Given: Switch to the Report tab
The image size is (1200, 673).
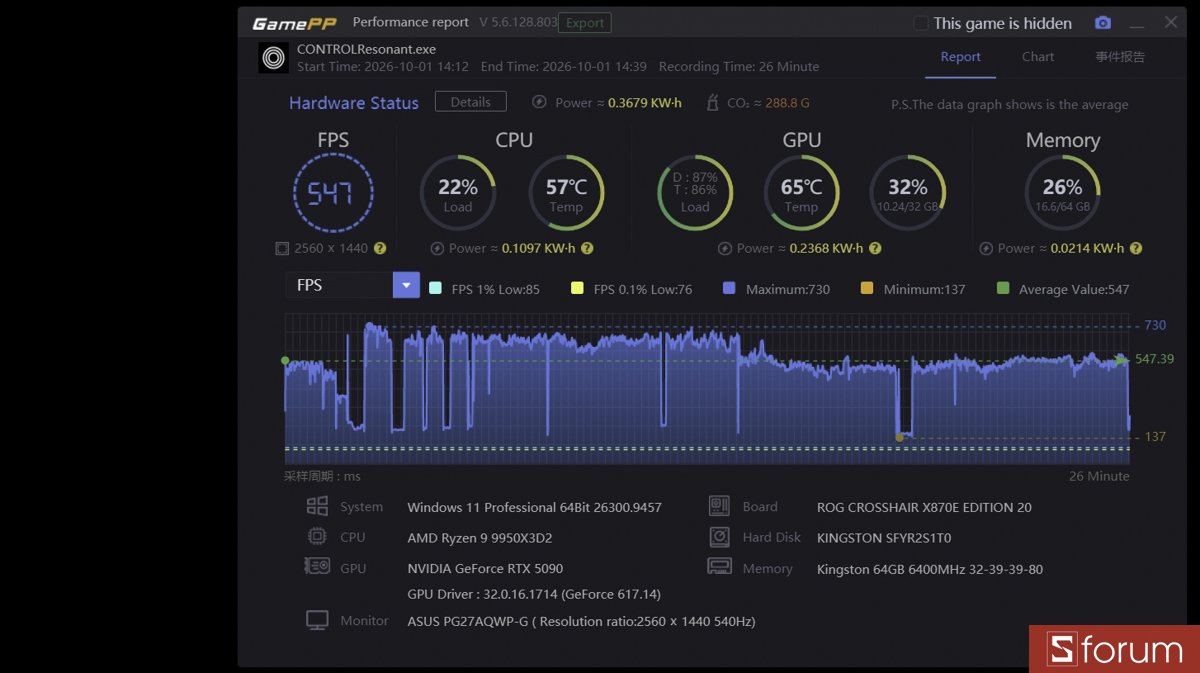Looking at the screenshot, I should point(960,57).
